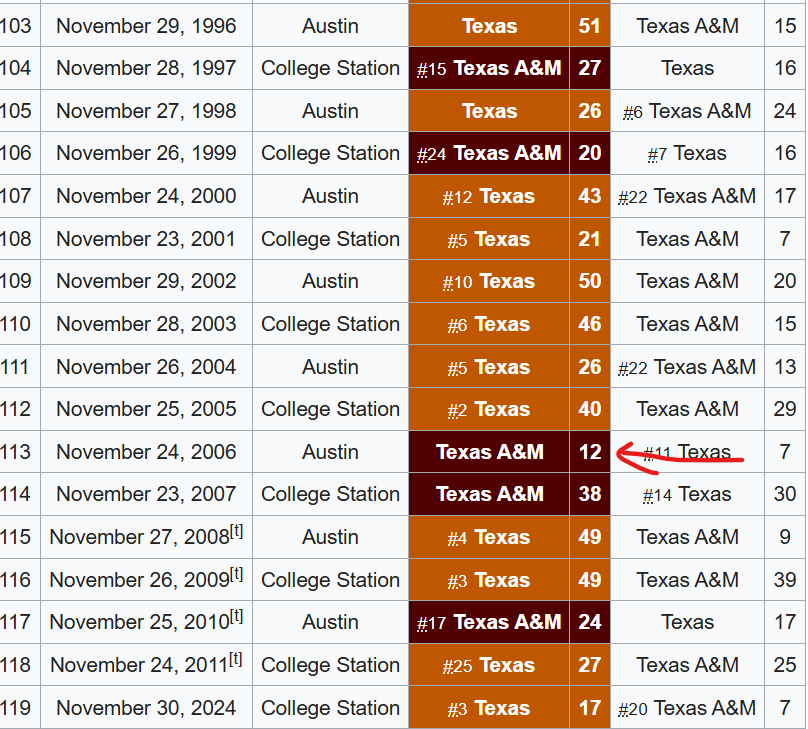This screenshot has width=808, height=729.
Task: Click College Station in the November 30, 2024 row
Action: (330, 708)
